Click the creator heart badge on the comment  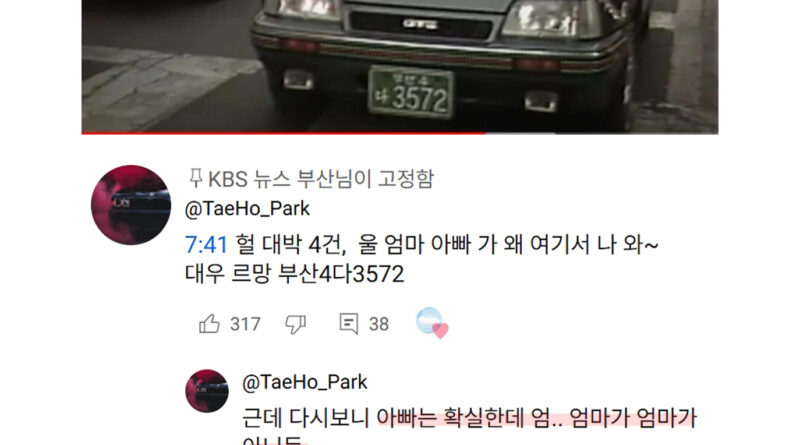click(432, 323)
